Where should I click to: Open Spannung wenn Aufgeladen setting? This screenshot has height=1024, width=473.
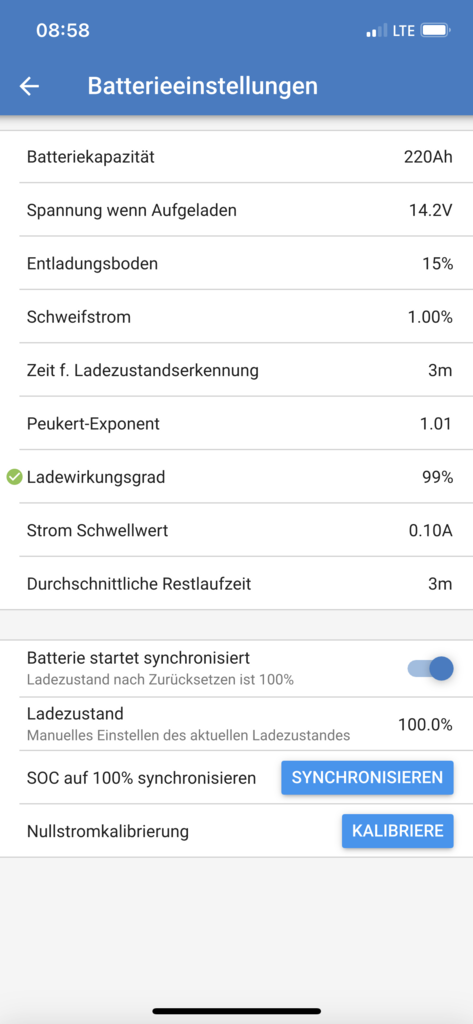(236, 210)
